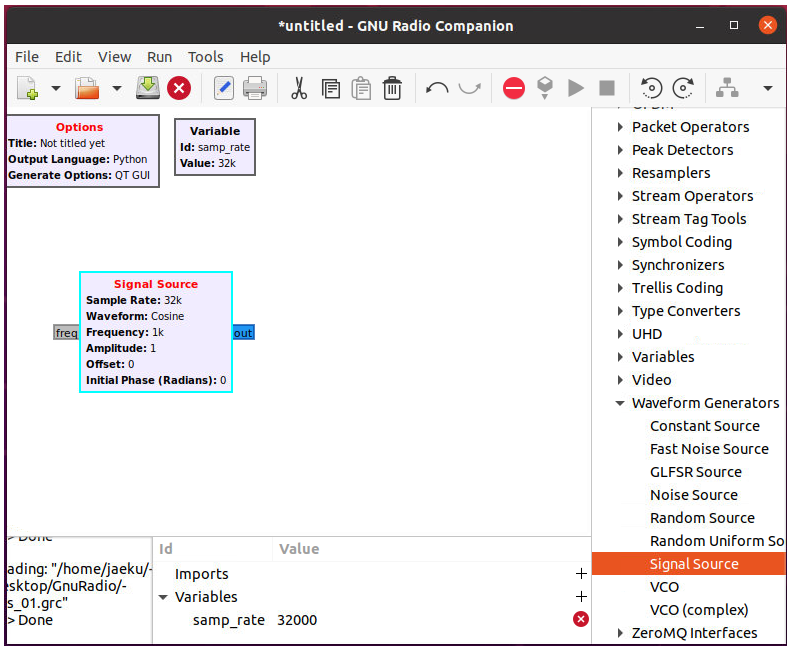791x650 pixels.
Task: Select the VCO block entry
Action: (x=664, y=587)
